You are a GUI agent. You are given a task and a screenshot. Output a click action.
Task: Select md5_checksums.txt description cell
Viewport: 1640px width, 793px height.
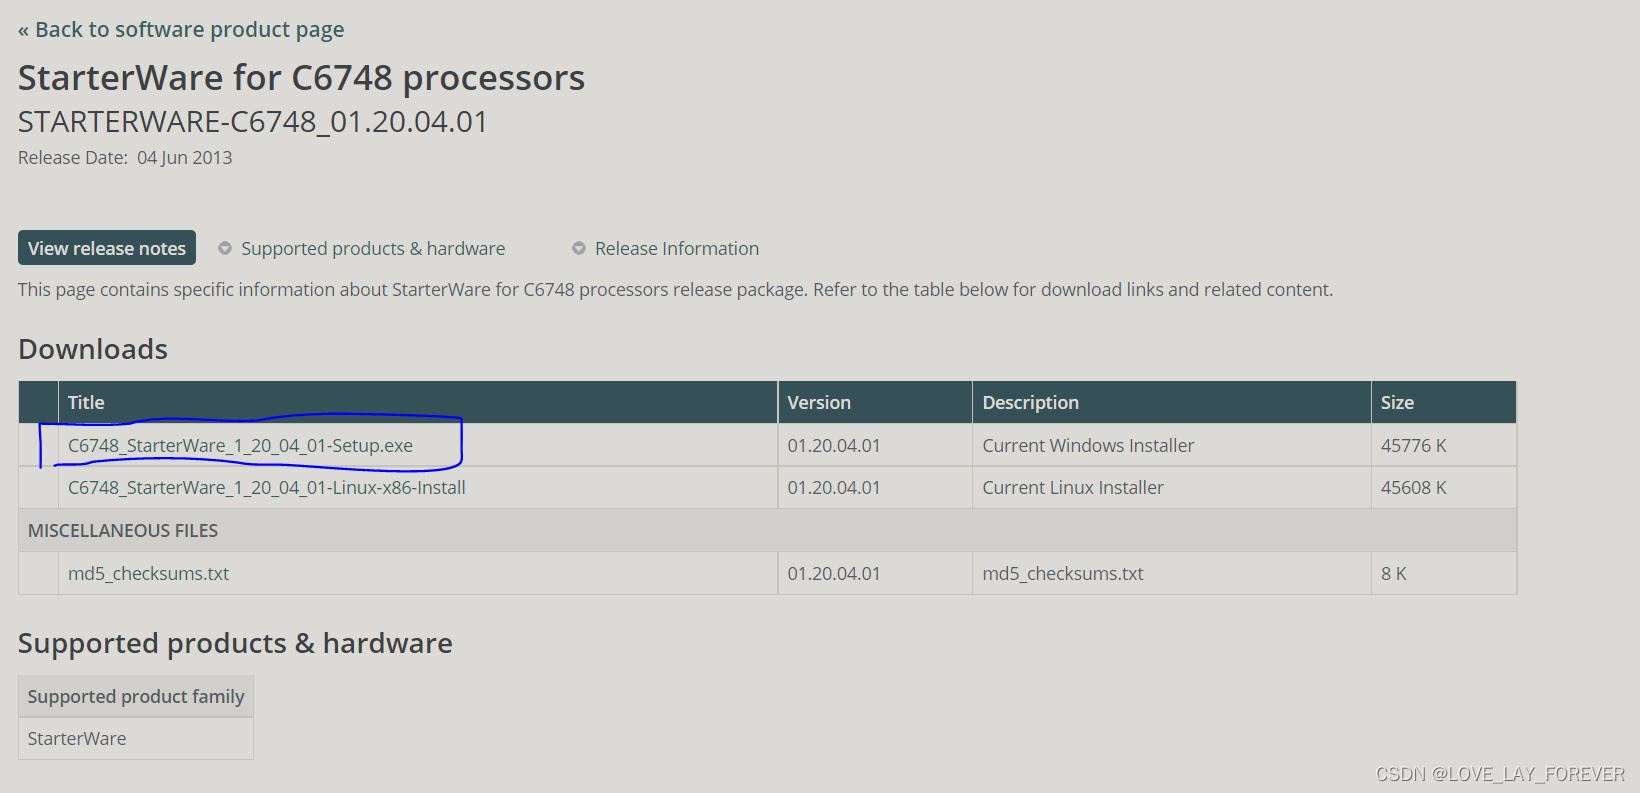tap(1171, 573)
